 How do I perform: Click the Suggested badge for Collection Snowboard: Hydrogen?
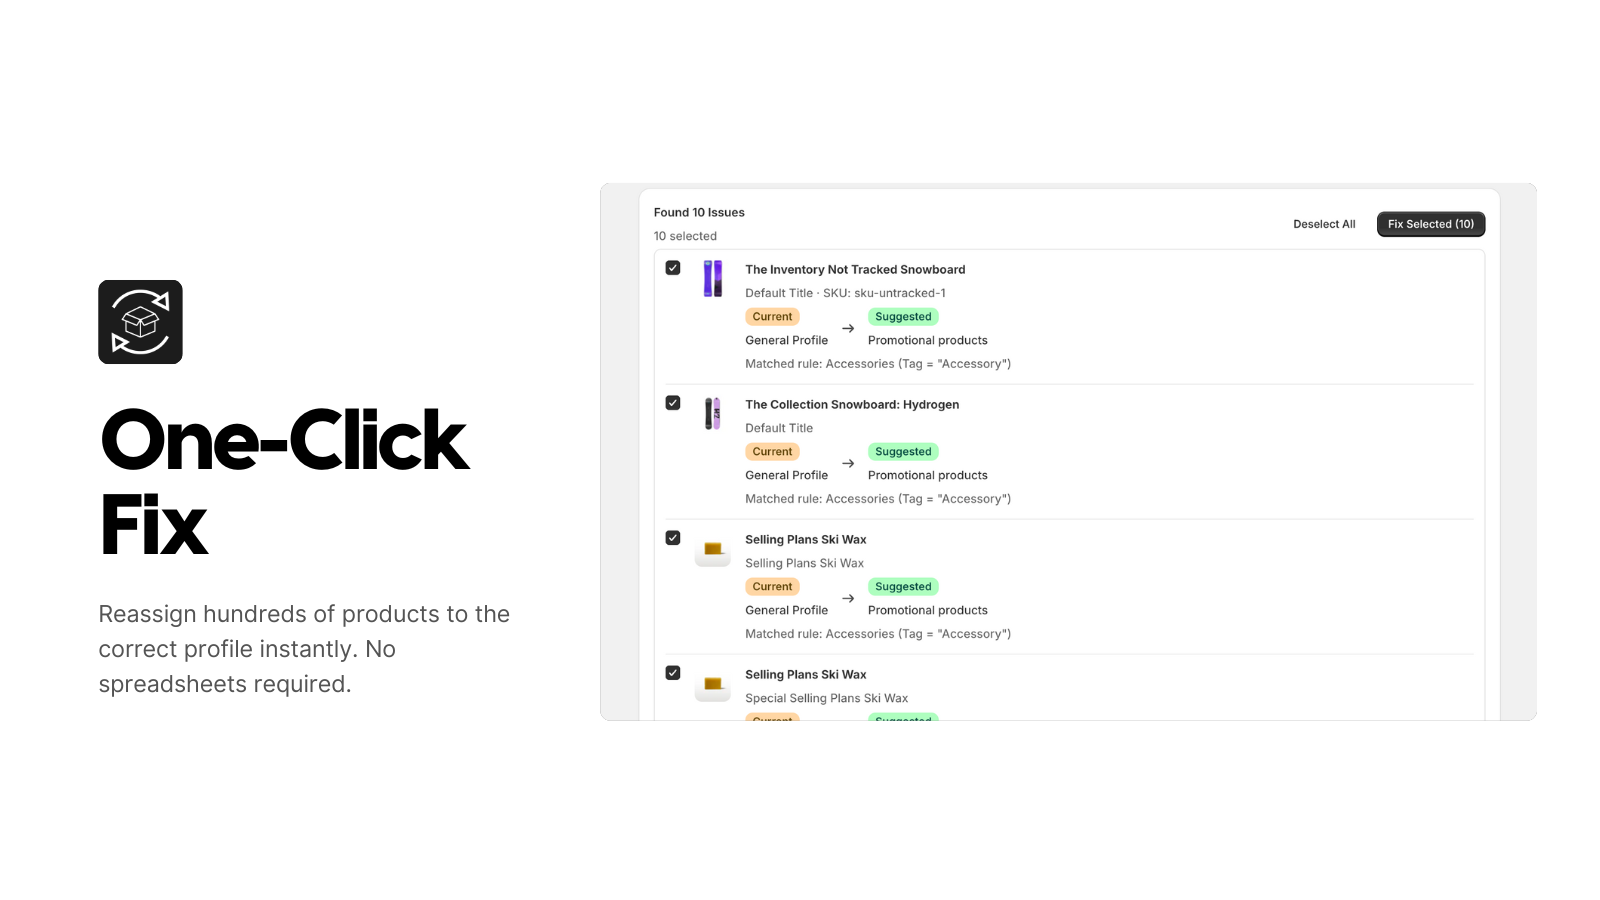[902, 451]
